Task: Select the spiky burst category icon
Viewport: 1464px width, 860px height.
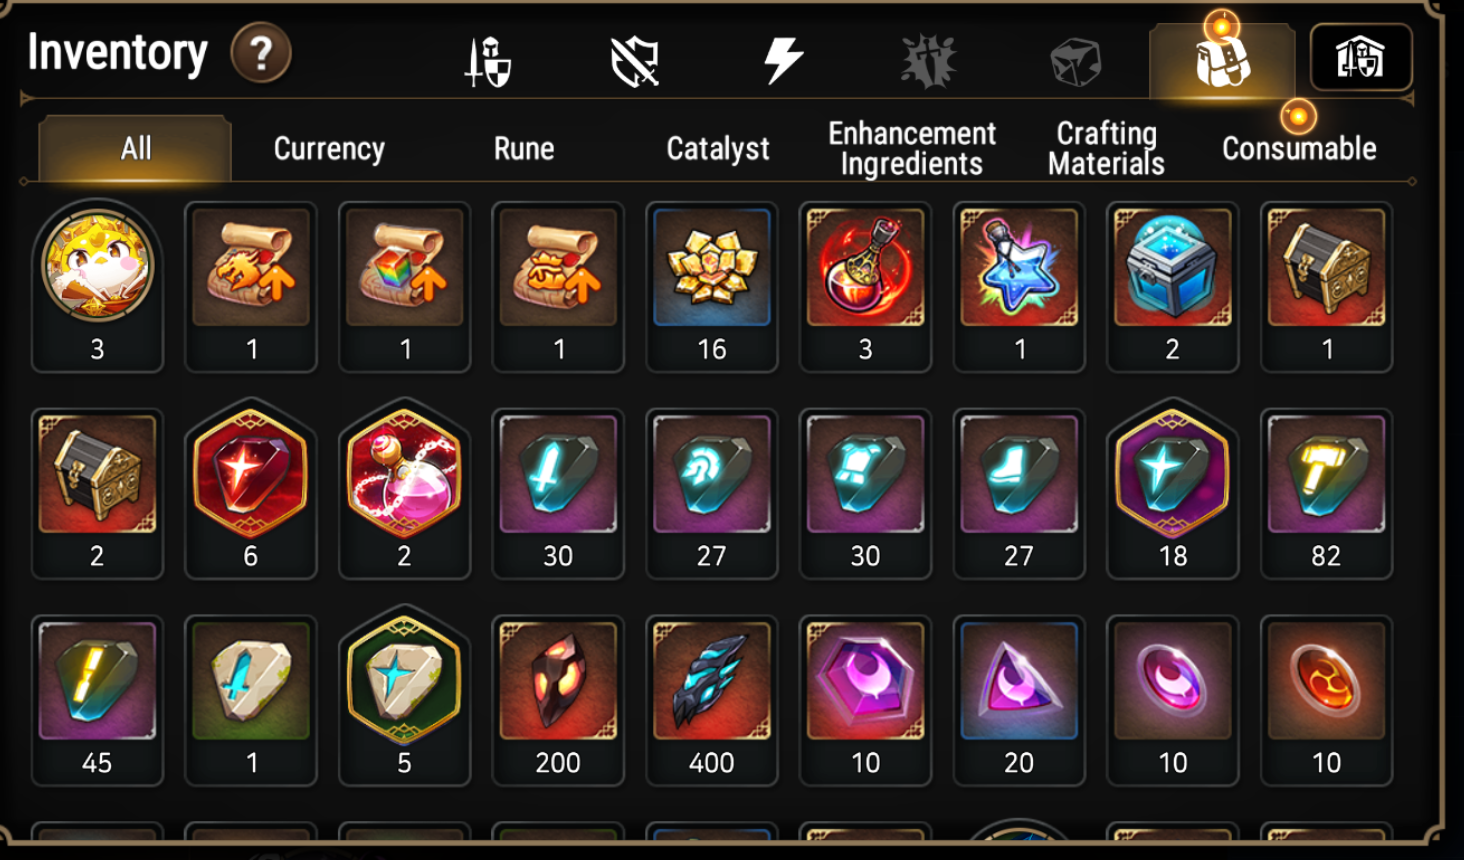Action: (x=928, y=61)
